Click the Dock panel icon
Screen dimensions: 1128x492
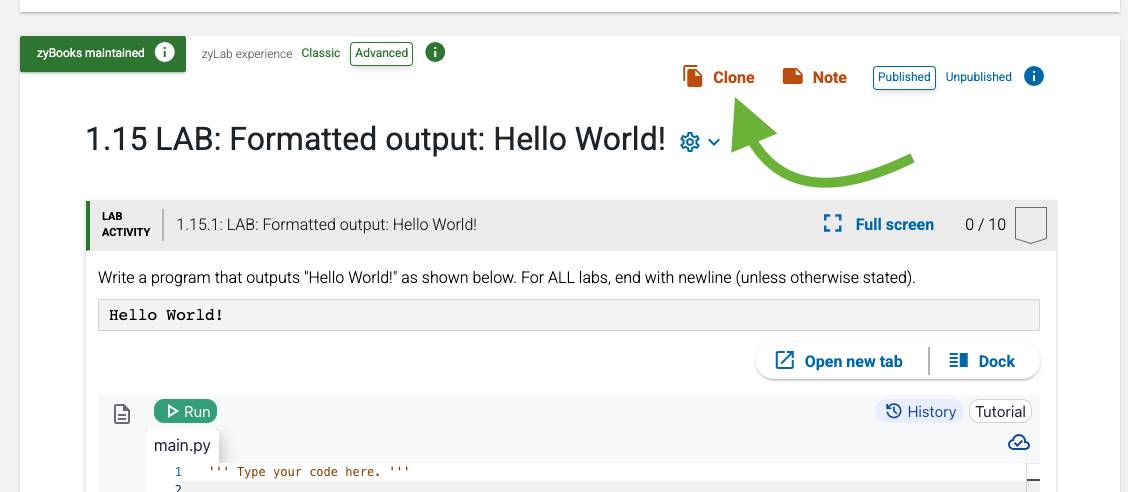pos(959,360)
